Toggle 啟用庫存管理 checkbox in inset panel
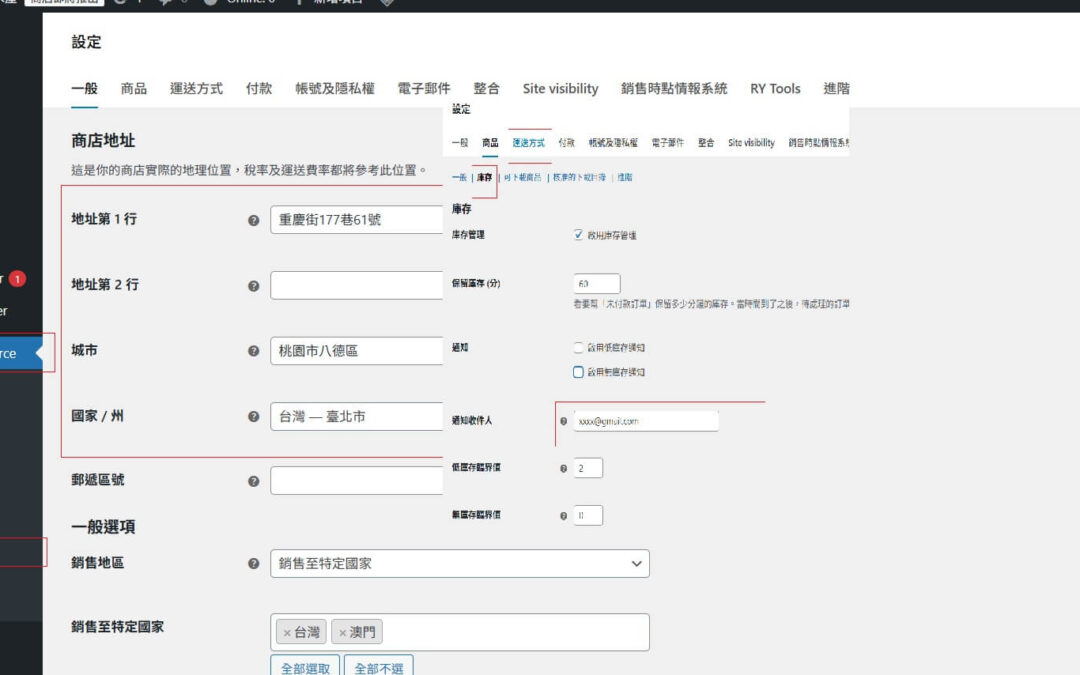This screenshot has height=675, width=1080. click(x=578, y=235)
